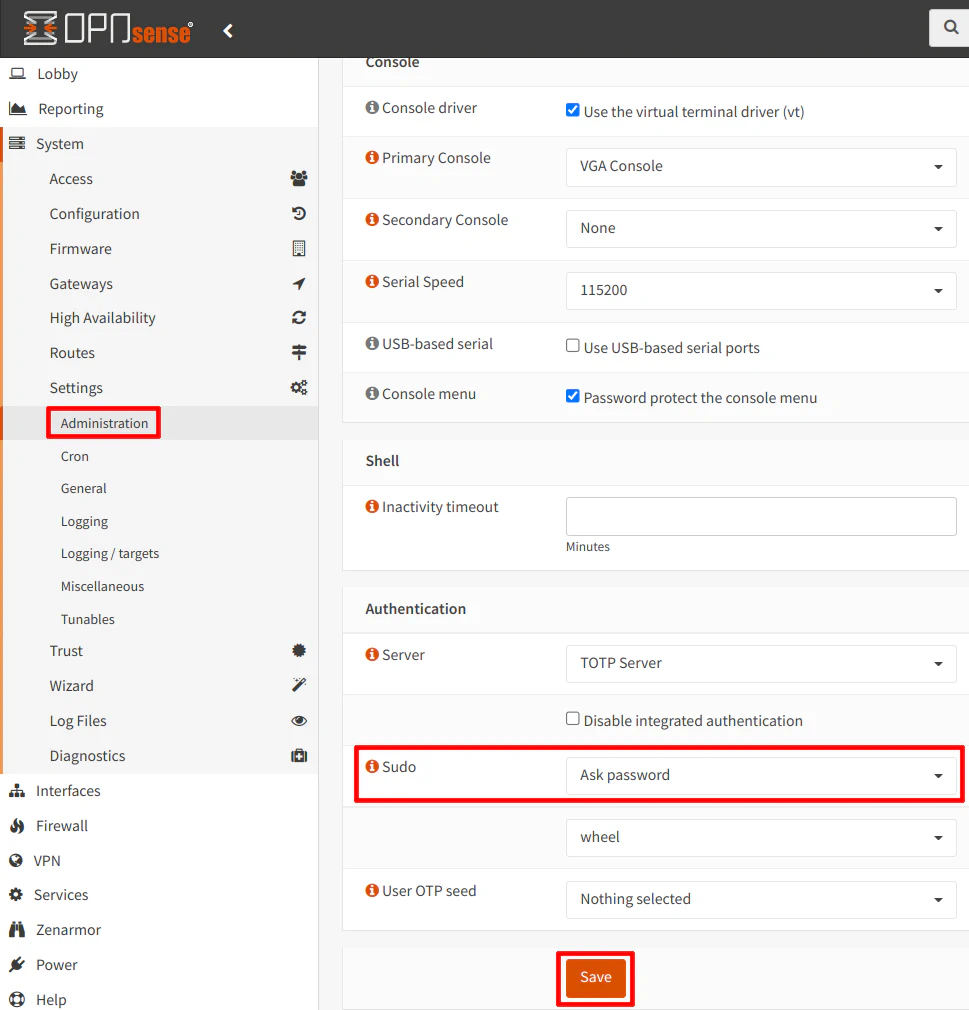Open the General settings page

pos(83,489)
